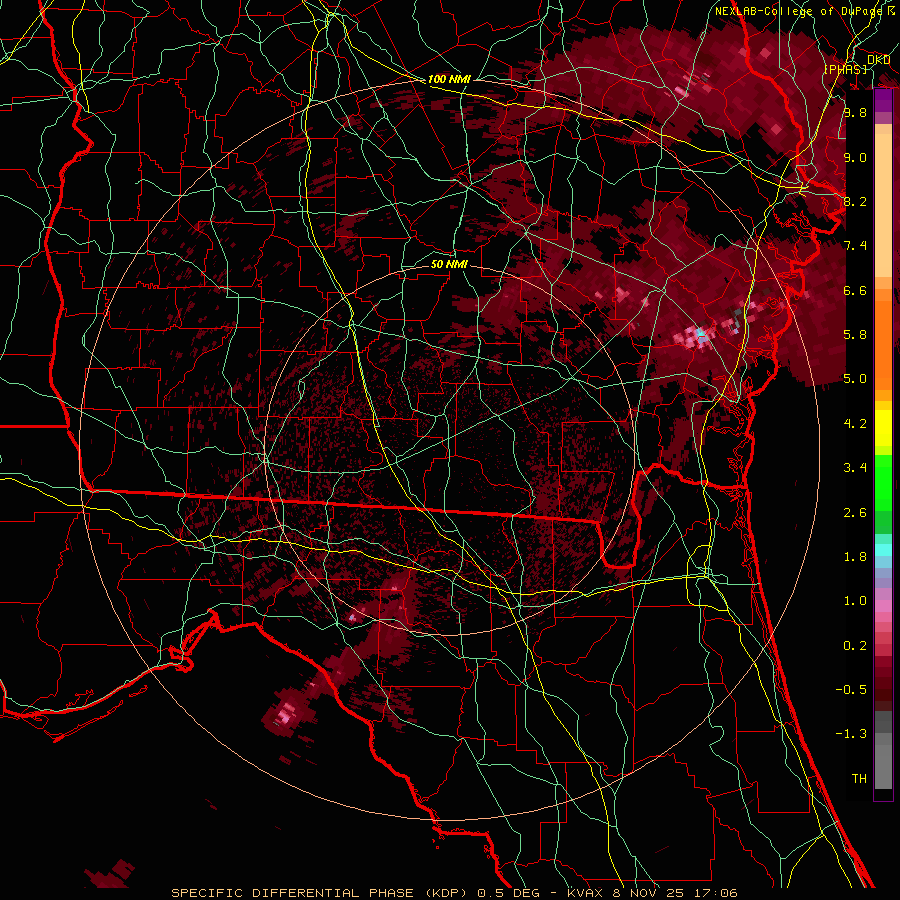Click the 1.8 value on the color scale
This screenshot has height=900, width=900.
[855, 557]
